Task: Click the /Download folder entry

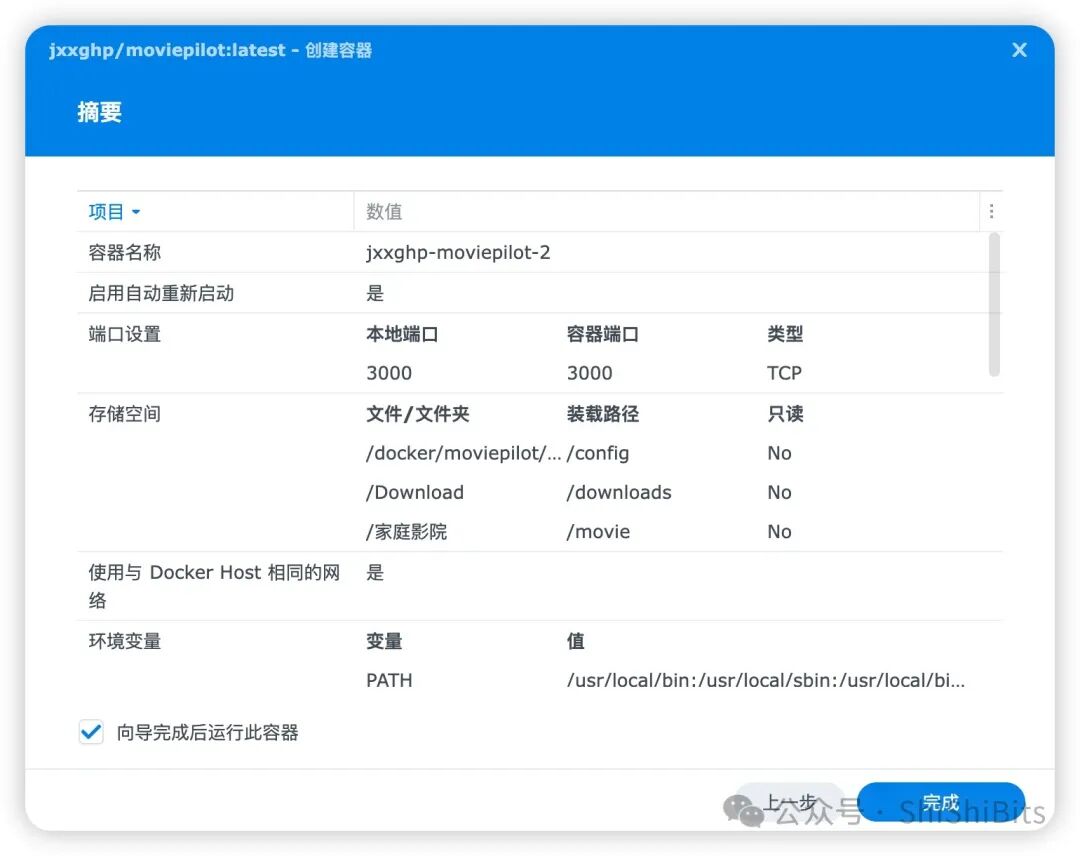Action: tap(415, 492)
